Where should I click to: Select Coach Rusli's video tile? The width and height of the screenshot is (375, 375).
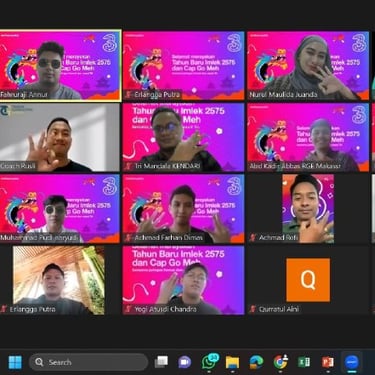pyautogui.click(x=60, y=137)
